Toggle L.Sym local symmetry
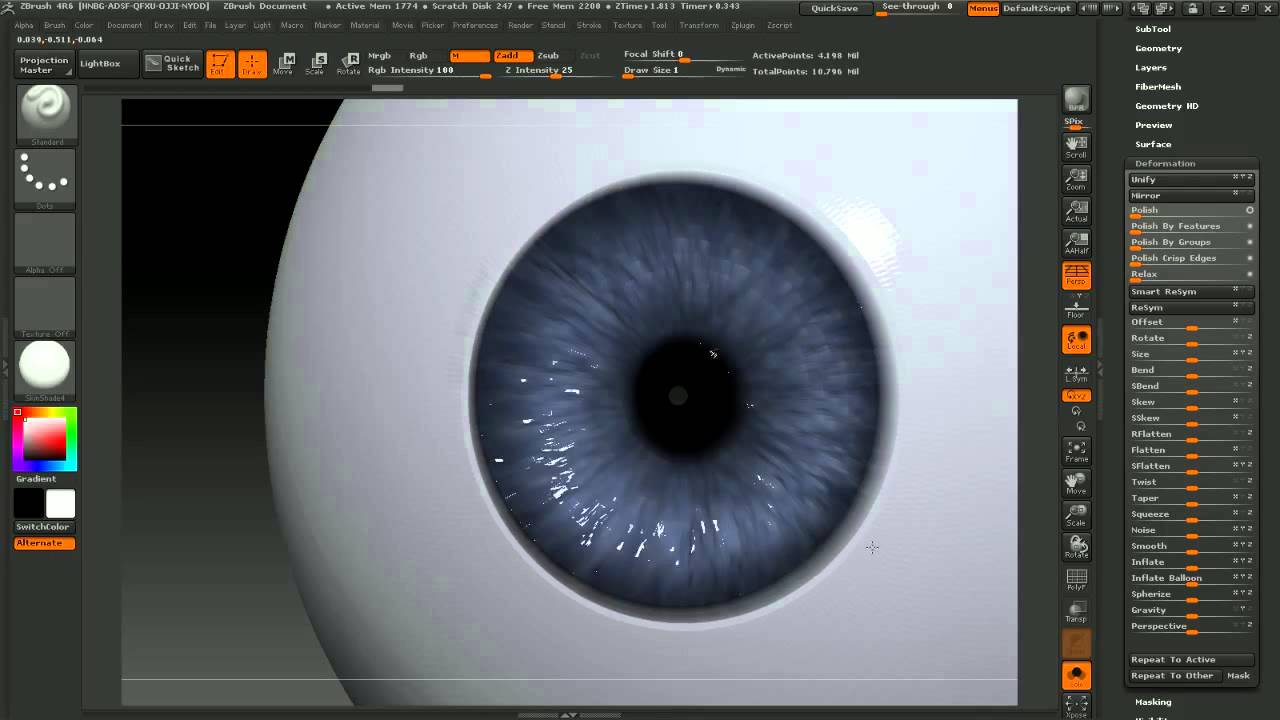Viewport: 1280px width, 720px height. click(1076, 372)
